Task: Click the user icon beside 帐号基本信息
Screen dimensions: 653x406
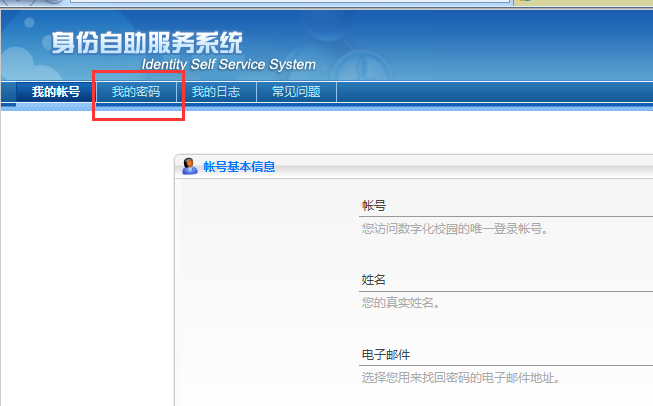Action: (189, 167)
